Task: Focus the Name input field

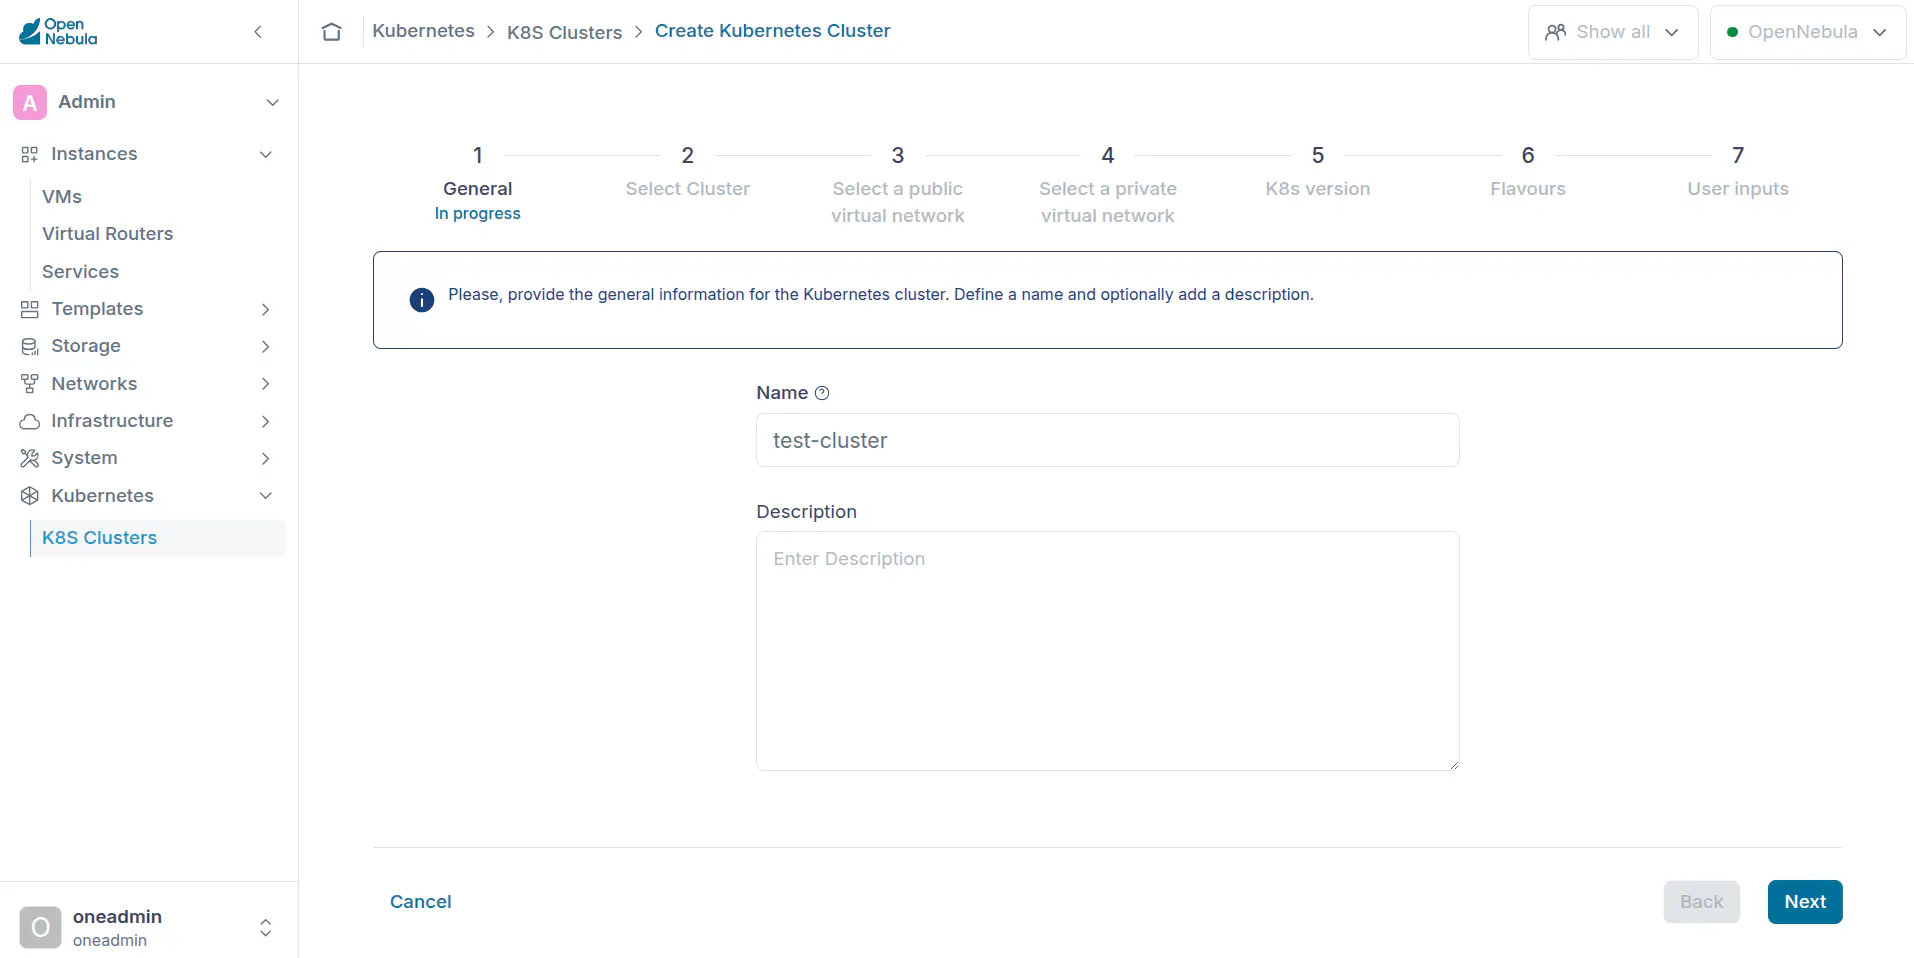Action: [1108, 440]
